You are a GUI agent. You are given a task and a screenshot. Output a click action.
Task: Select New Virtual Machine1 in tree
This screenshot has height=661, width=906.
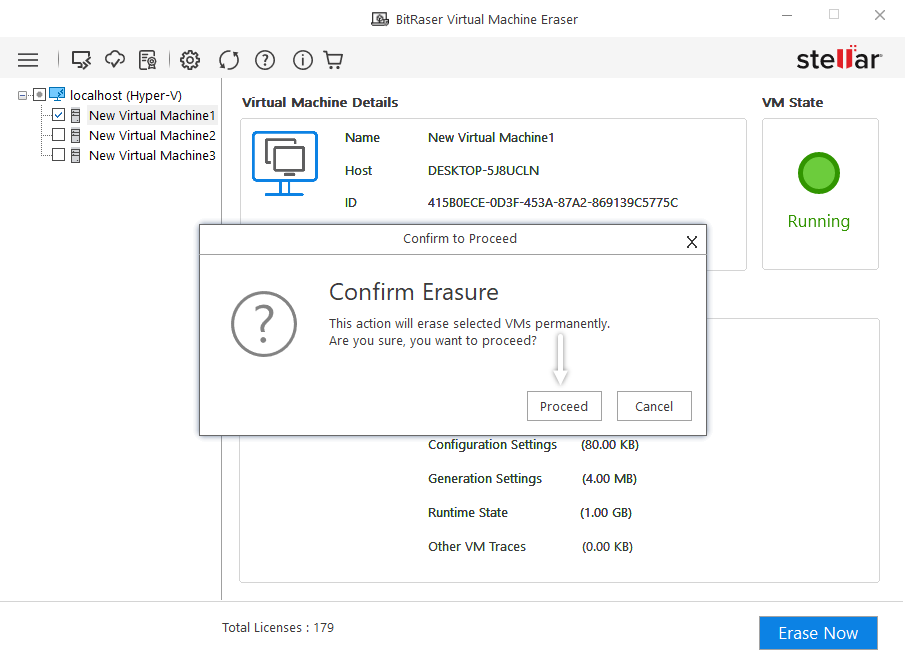click(x=152, y=116)
